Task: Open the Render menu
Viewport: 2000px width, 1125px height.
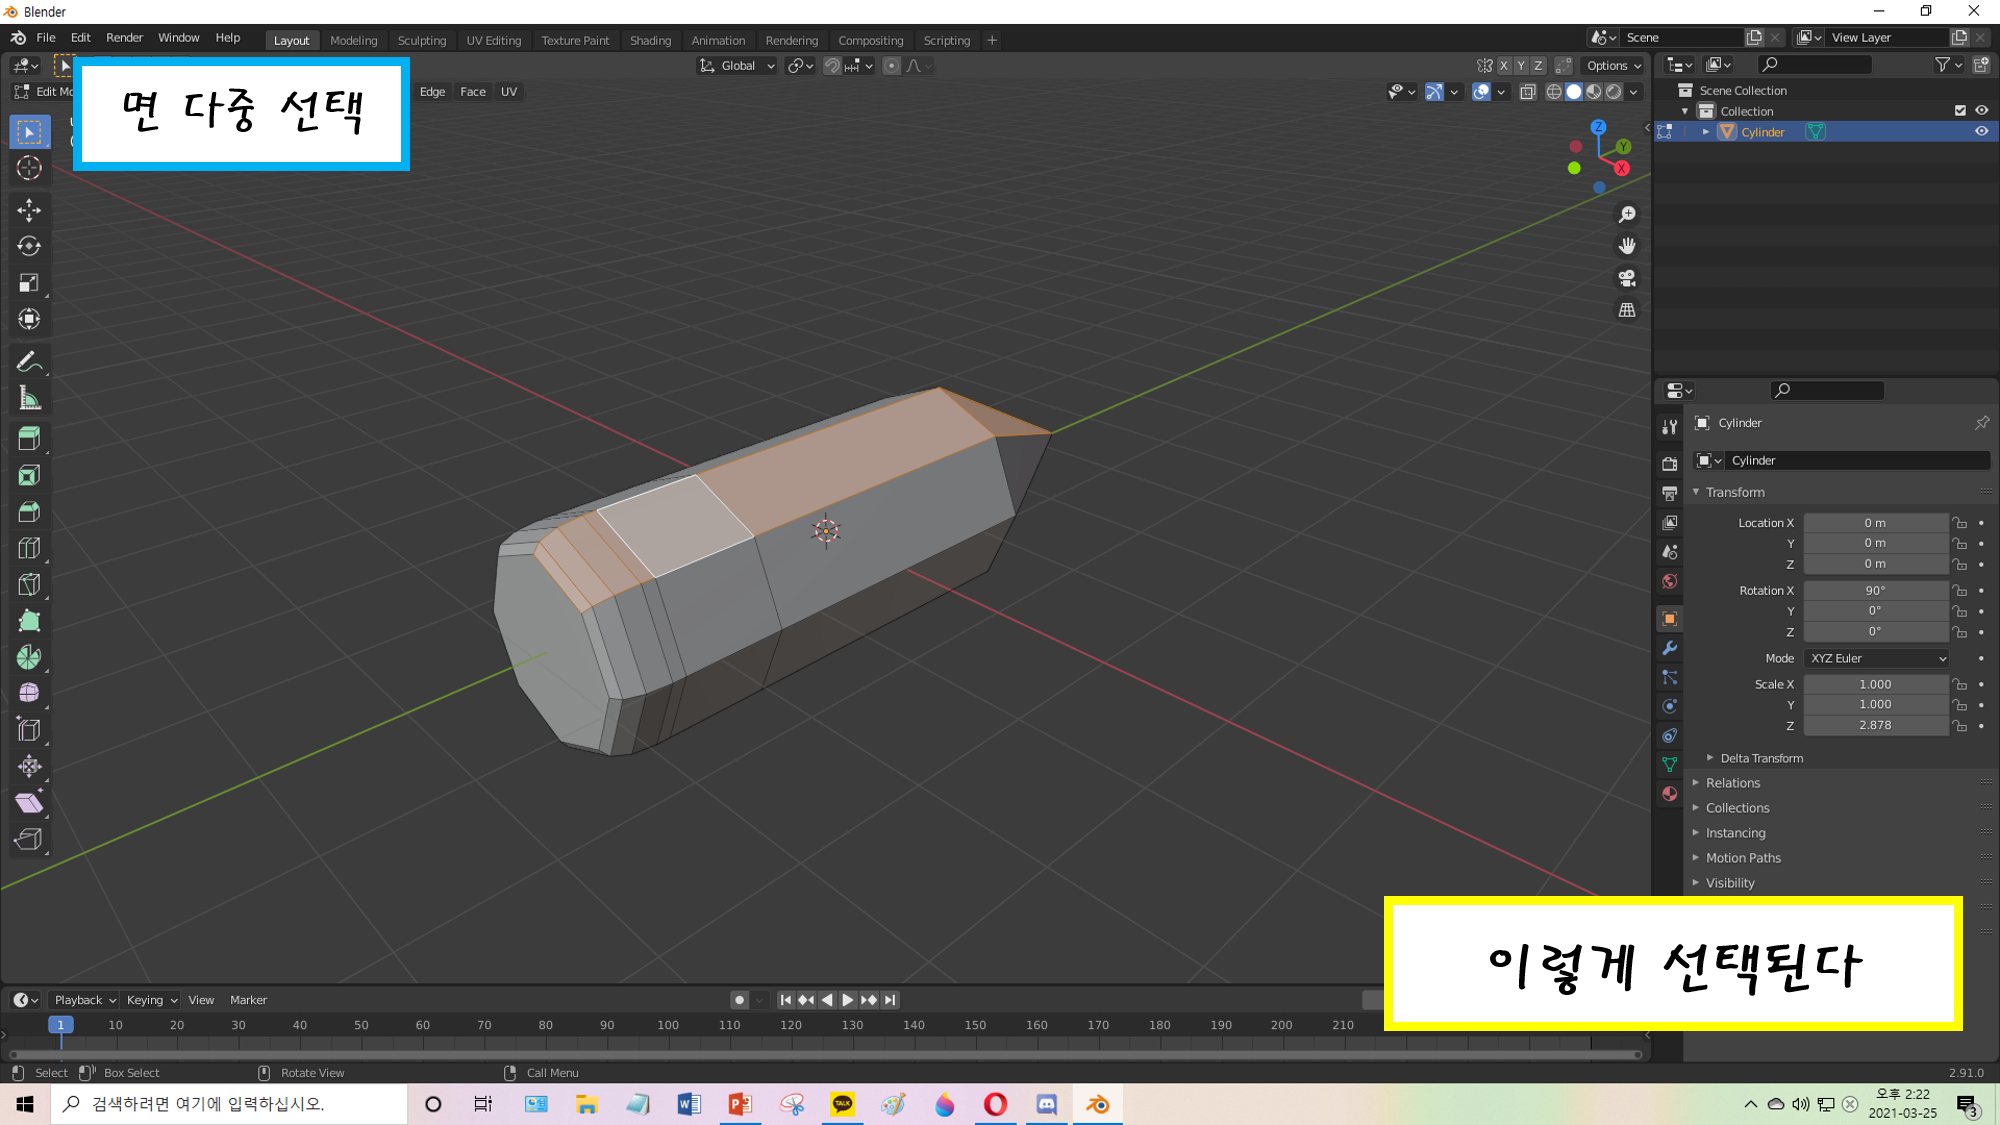Action: (x=124, y=38)
